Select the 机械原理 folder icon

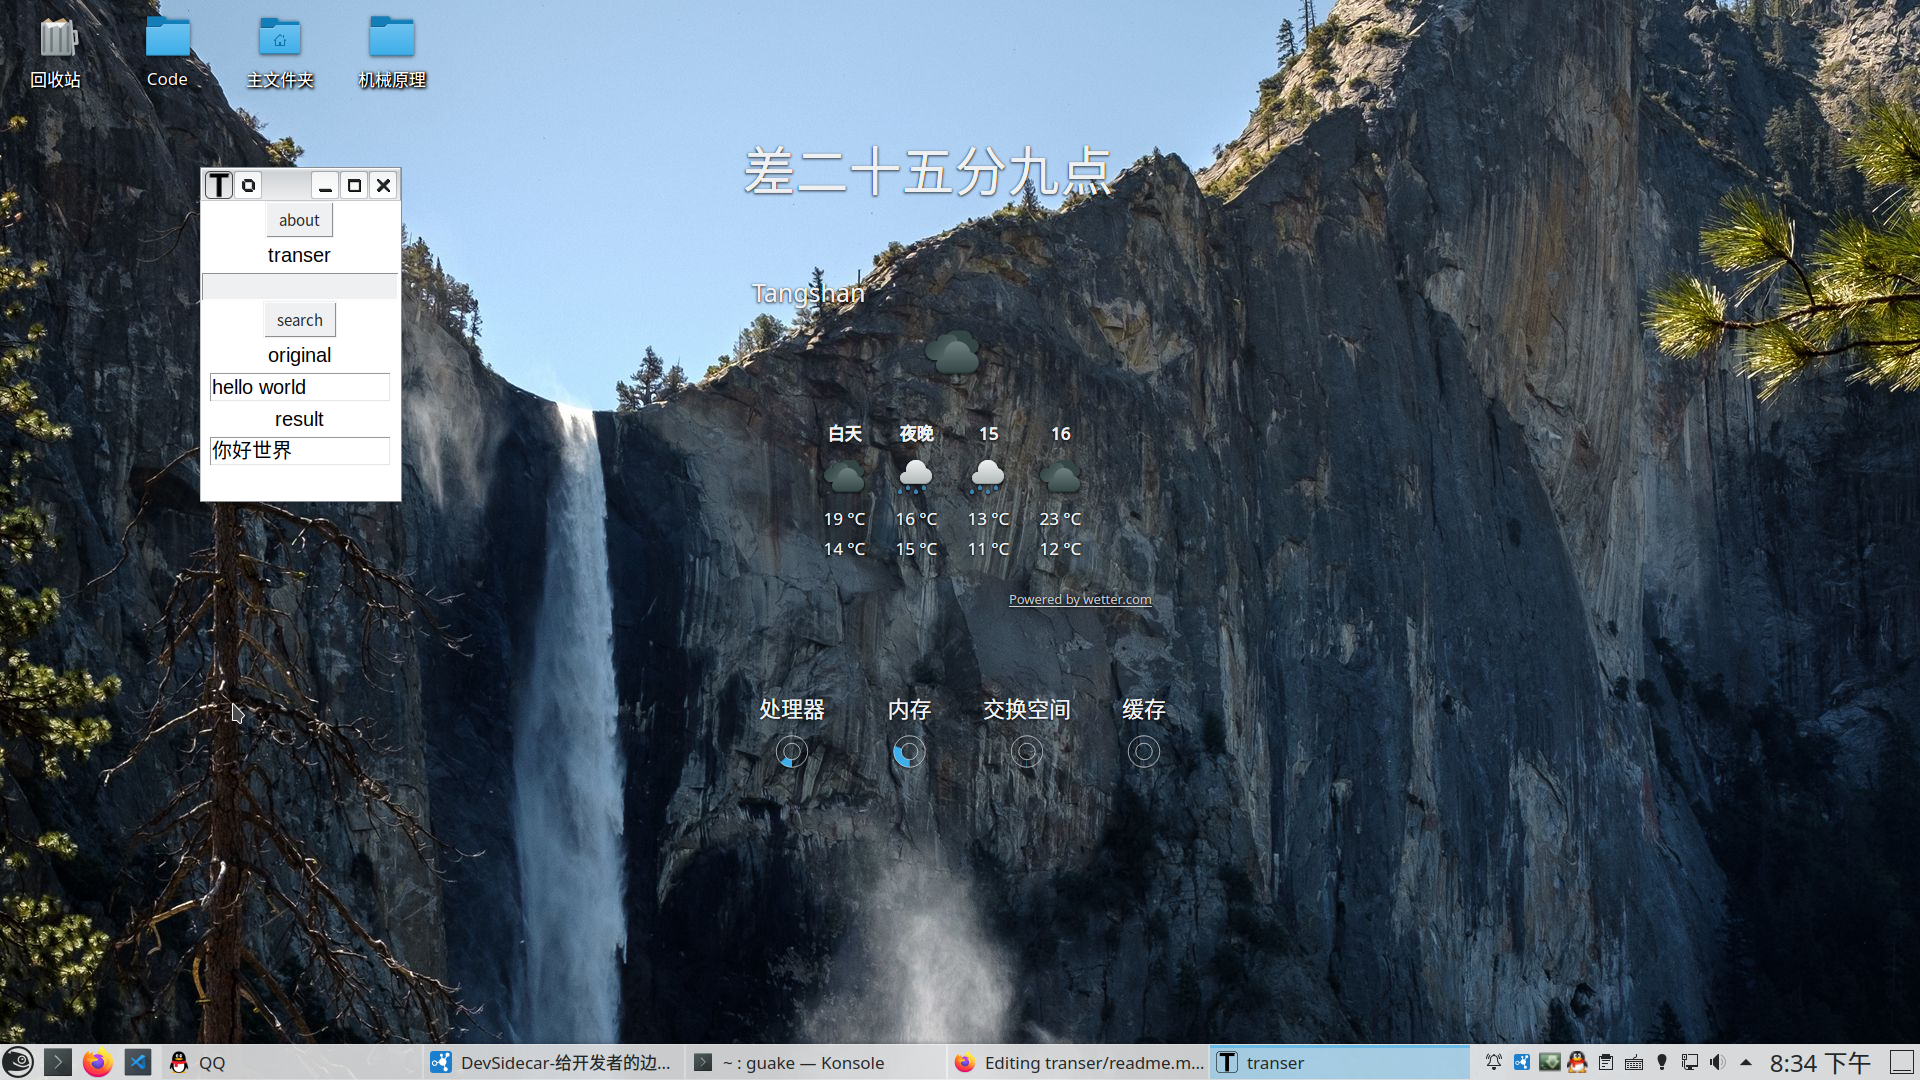point(392,53)
